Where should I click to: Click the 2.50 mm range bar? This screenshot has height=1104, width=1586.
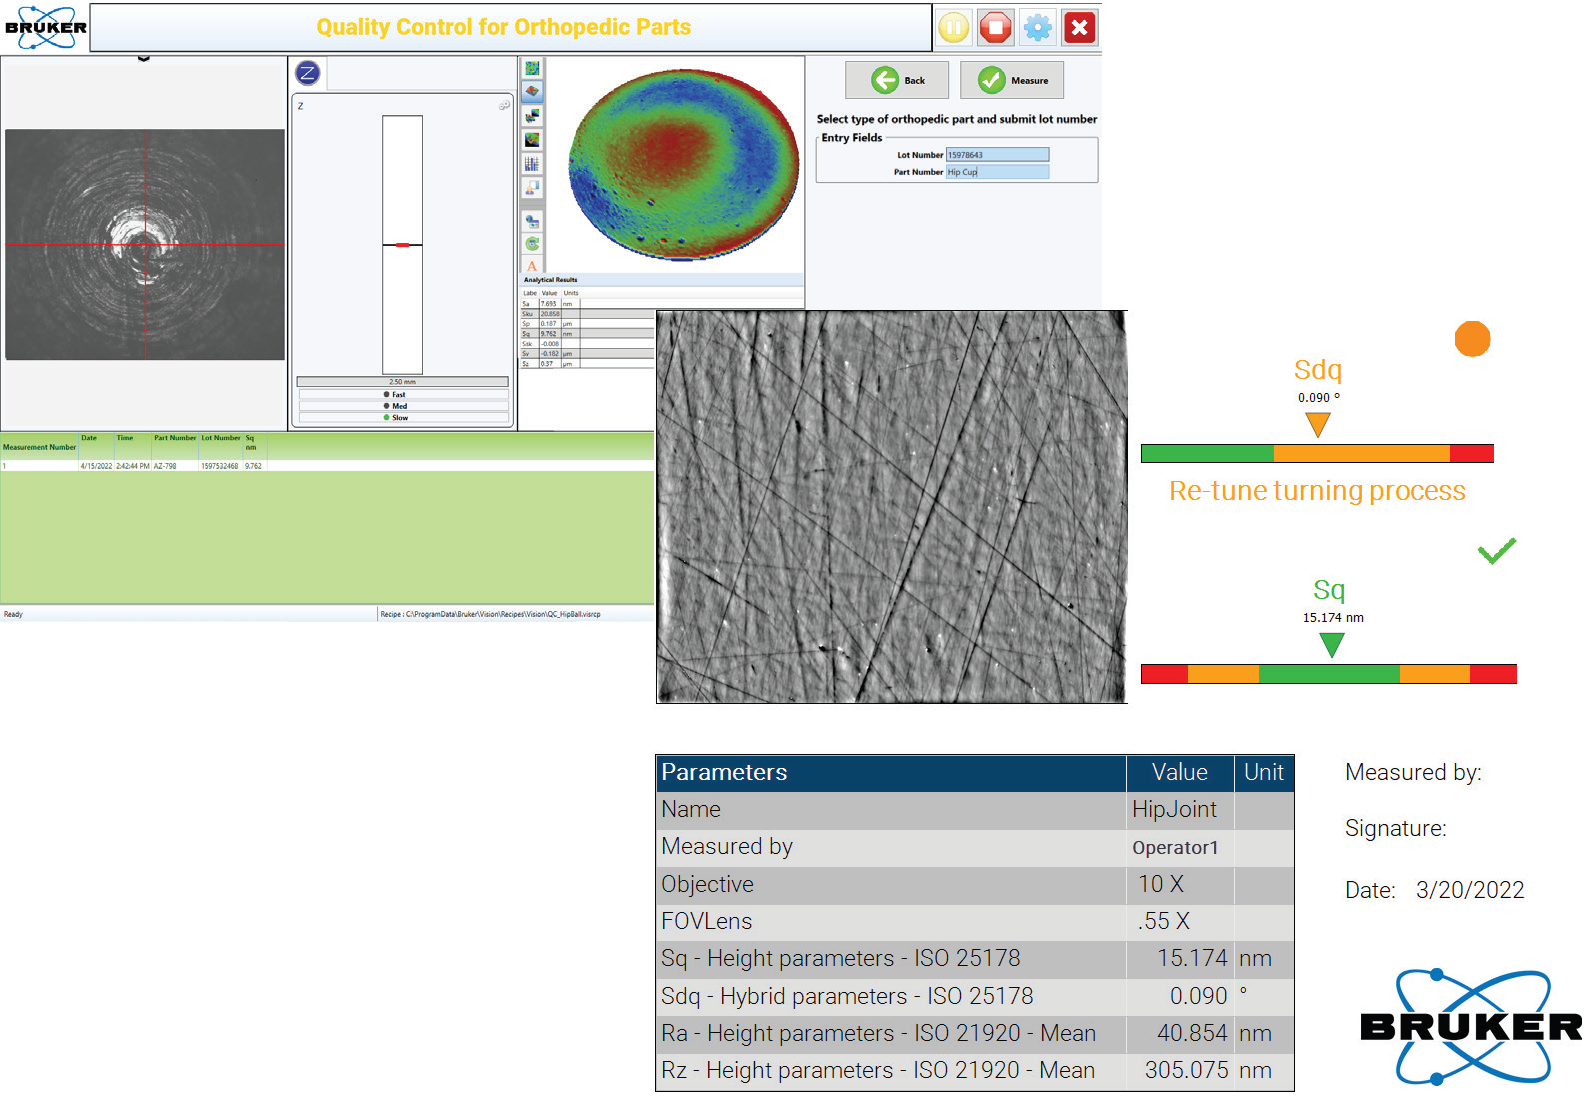tap(402, 382)
